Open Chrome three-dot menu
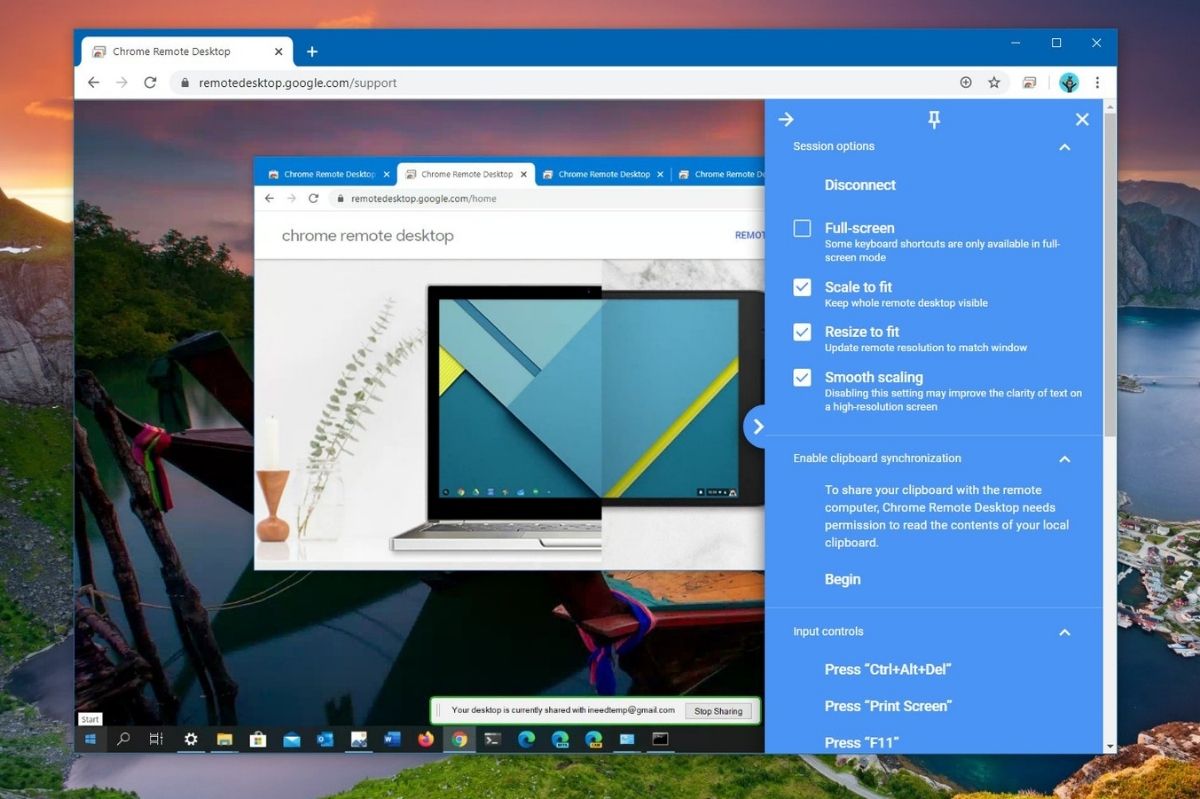Viewport: 1200px width, 799px height. [x=1097, y=83]
